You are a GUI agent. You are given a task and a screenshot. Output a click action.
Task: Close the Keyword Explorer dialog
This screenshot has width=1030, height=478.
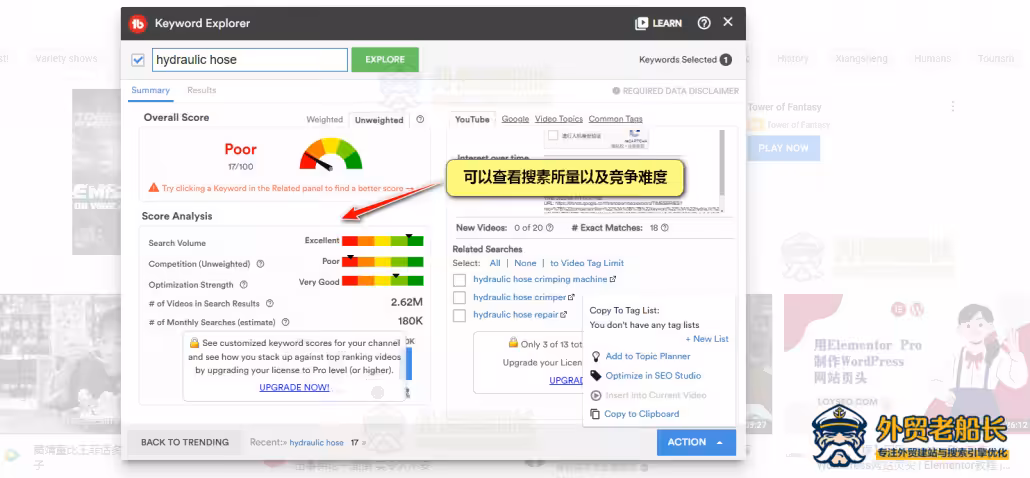click(x=728, y=22)
